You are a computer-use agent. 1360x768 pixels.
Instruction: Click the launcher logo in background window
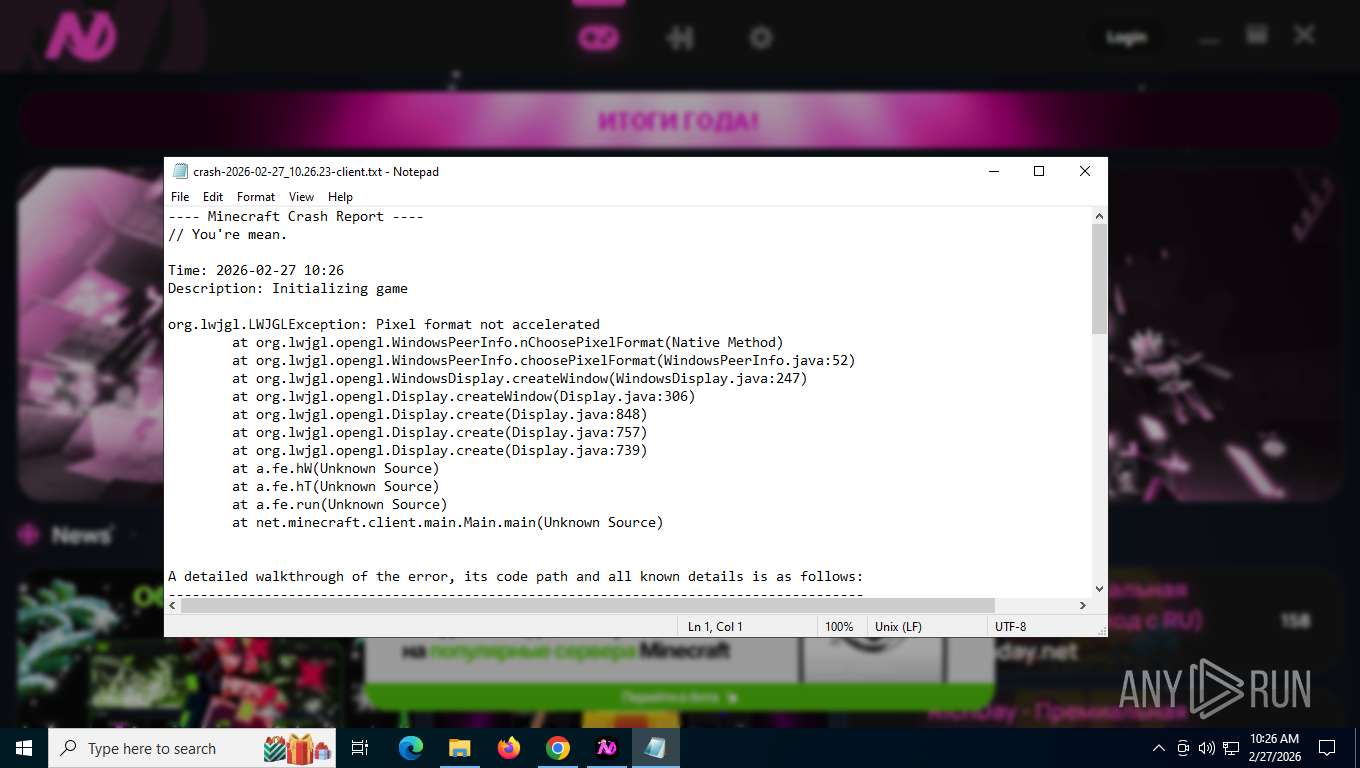click(x=82, y=37)
